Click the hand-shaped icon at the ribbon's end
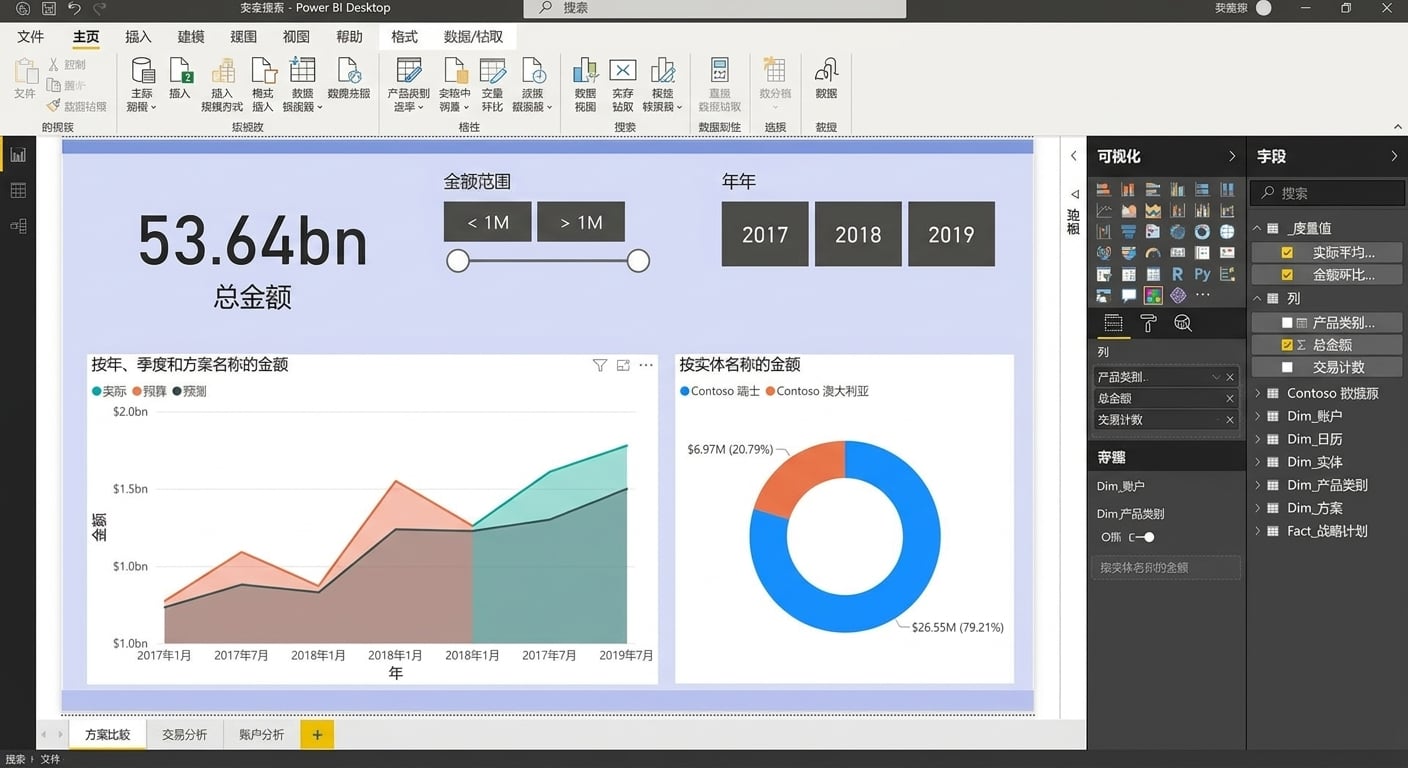The height and width of the screenshot is (768, 1408). point(826,70)
